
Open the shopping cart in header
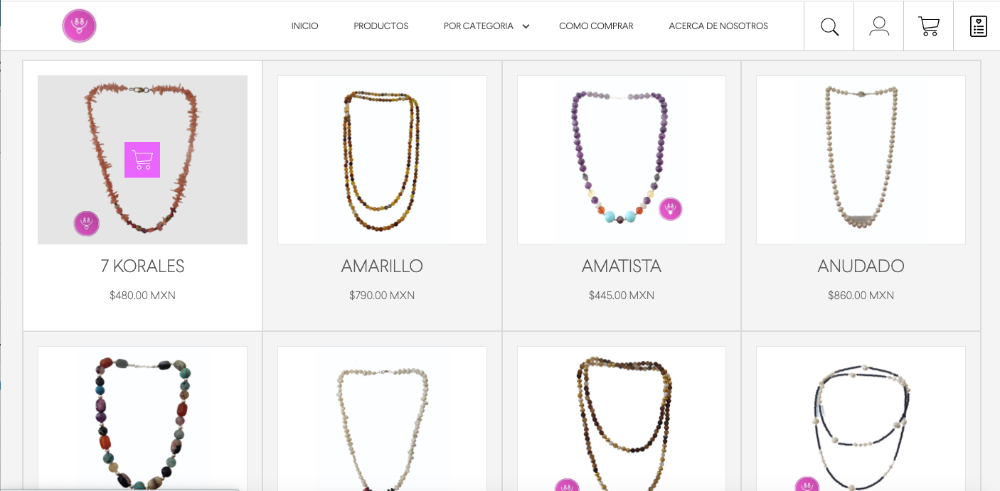point(929,26)
